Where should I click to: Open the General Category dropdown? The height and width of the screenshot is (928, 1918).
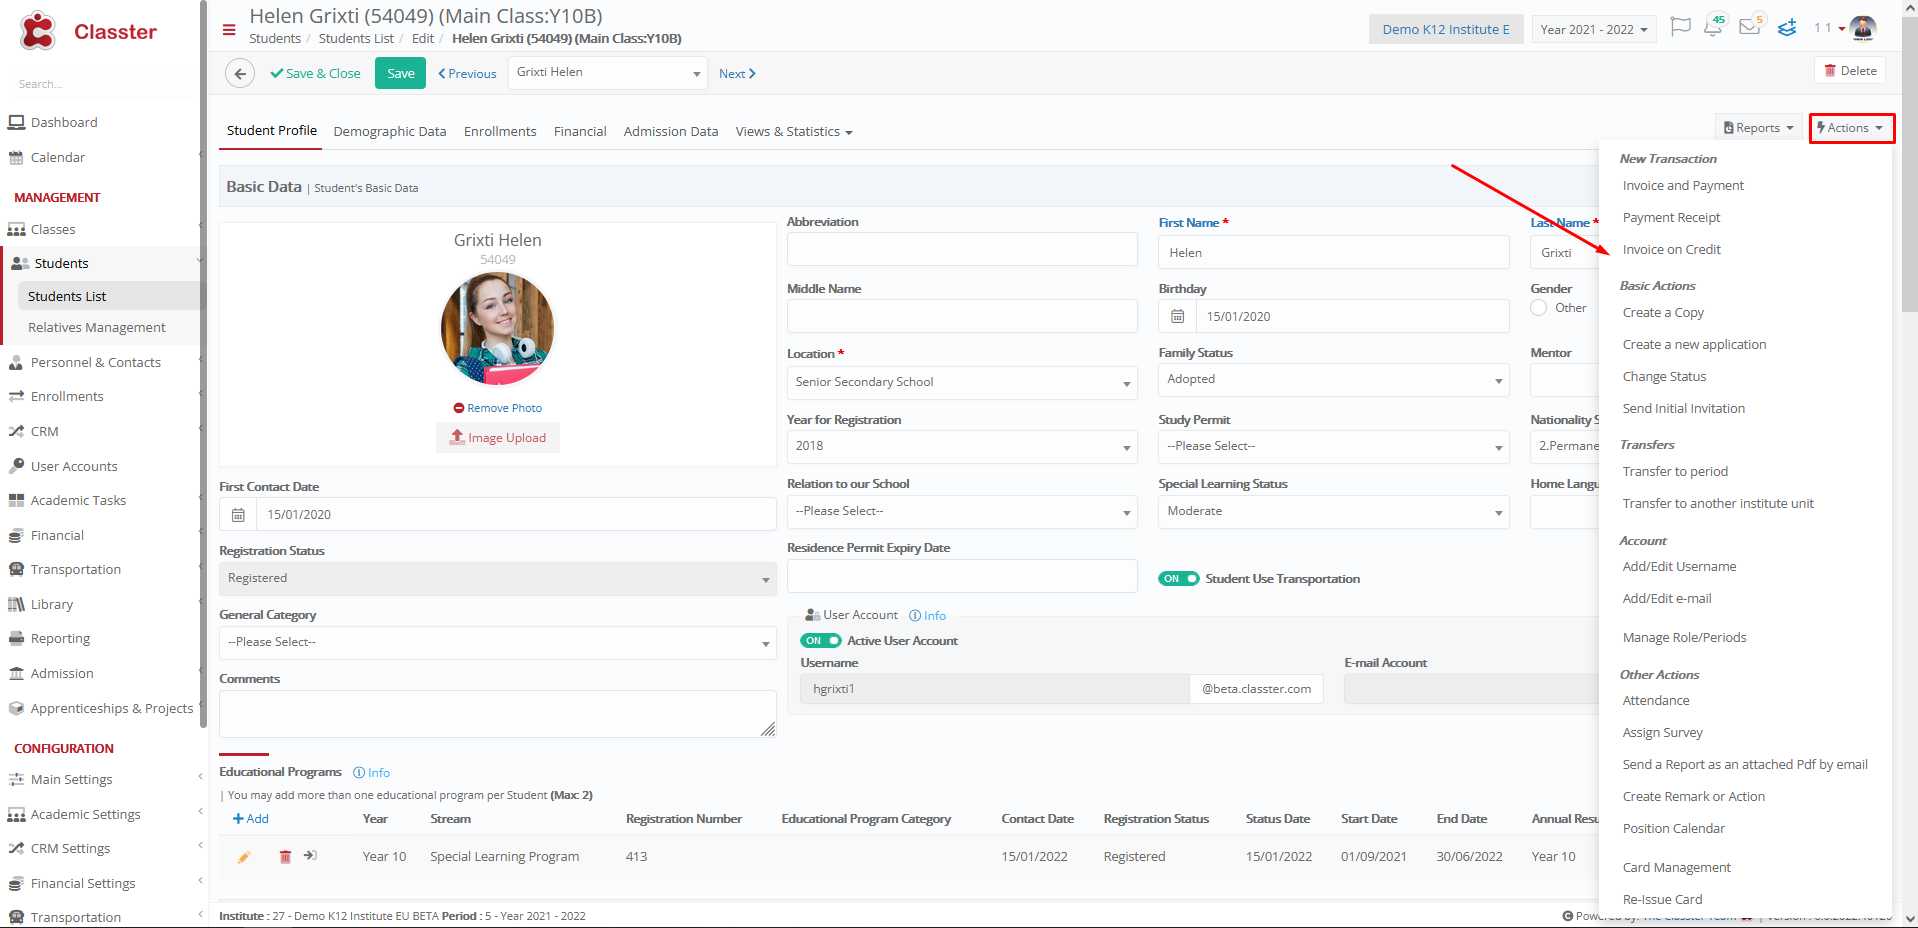tap(498, 642)
